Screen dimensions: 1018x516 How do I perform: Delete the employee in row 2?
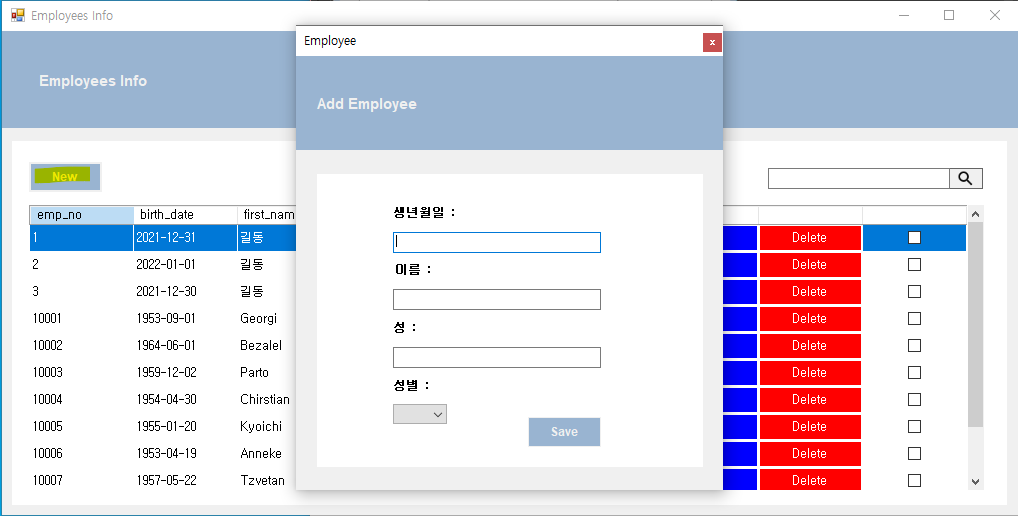pyautogui.click(x=810, y=265)
